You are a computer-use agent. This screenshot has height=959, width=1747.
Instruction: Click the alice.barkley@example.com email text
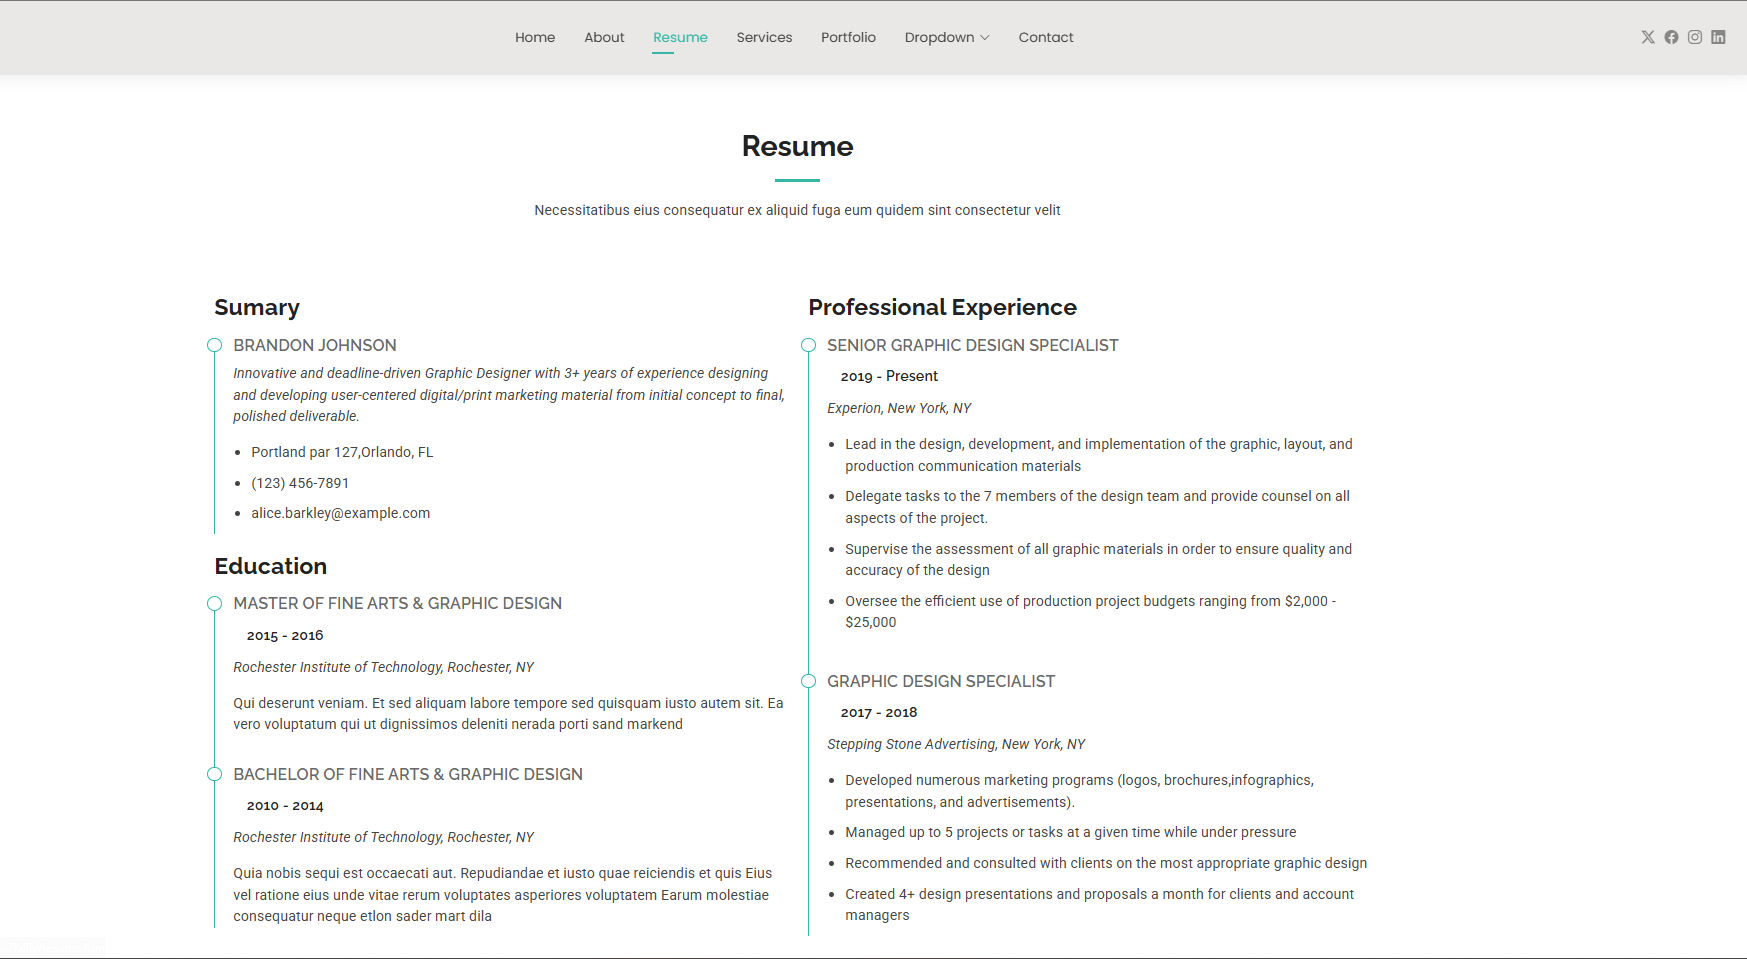(x=340, y=513)
